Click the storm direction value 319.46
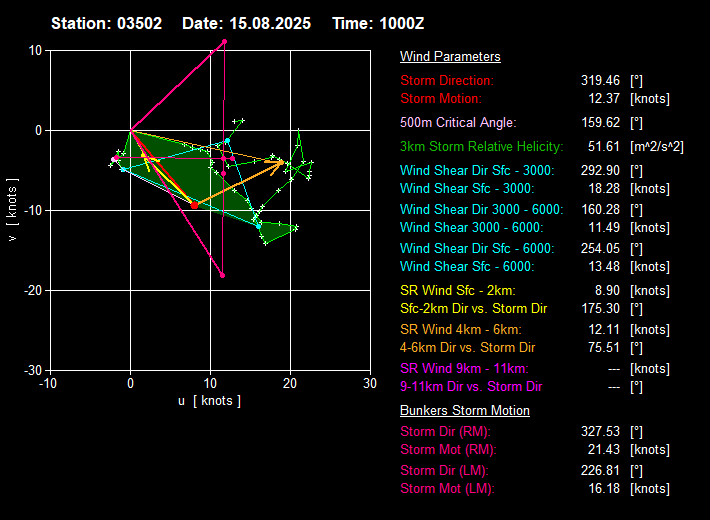The height and width of the screenshot is (520, 710). (600, 81)
